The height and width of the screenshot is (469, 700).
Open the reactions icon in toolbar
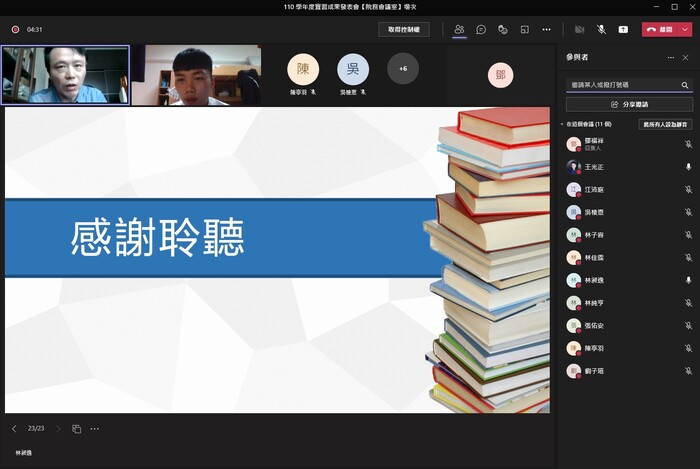coord(503,29)
